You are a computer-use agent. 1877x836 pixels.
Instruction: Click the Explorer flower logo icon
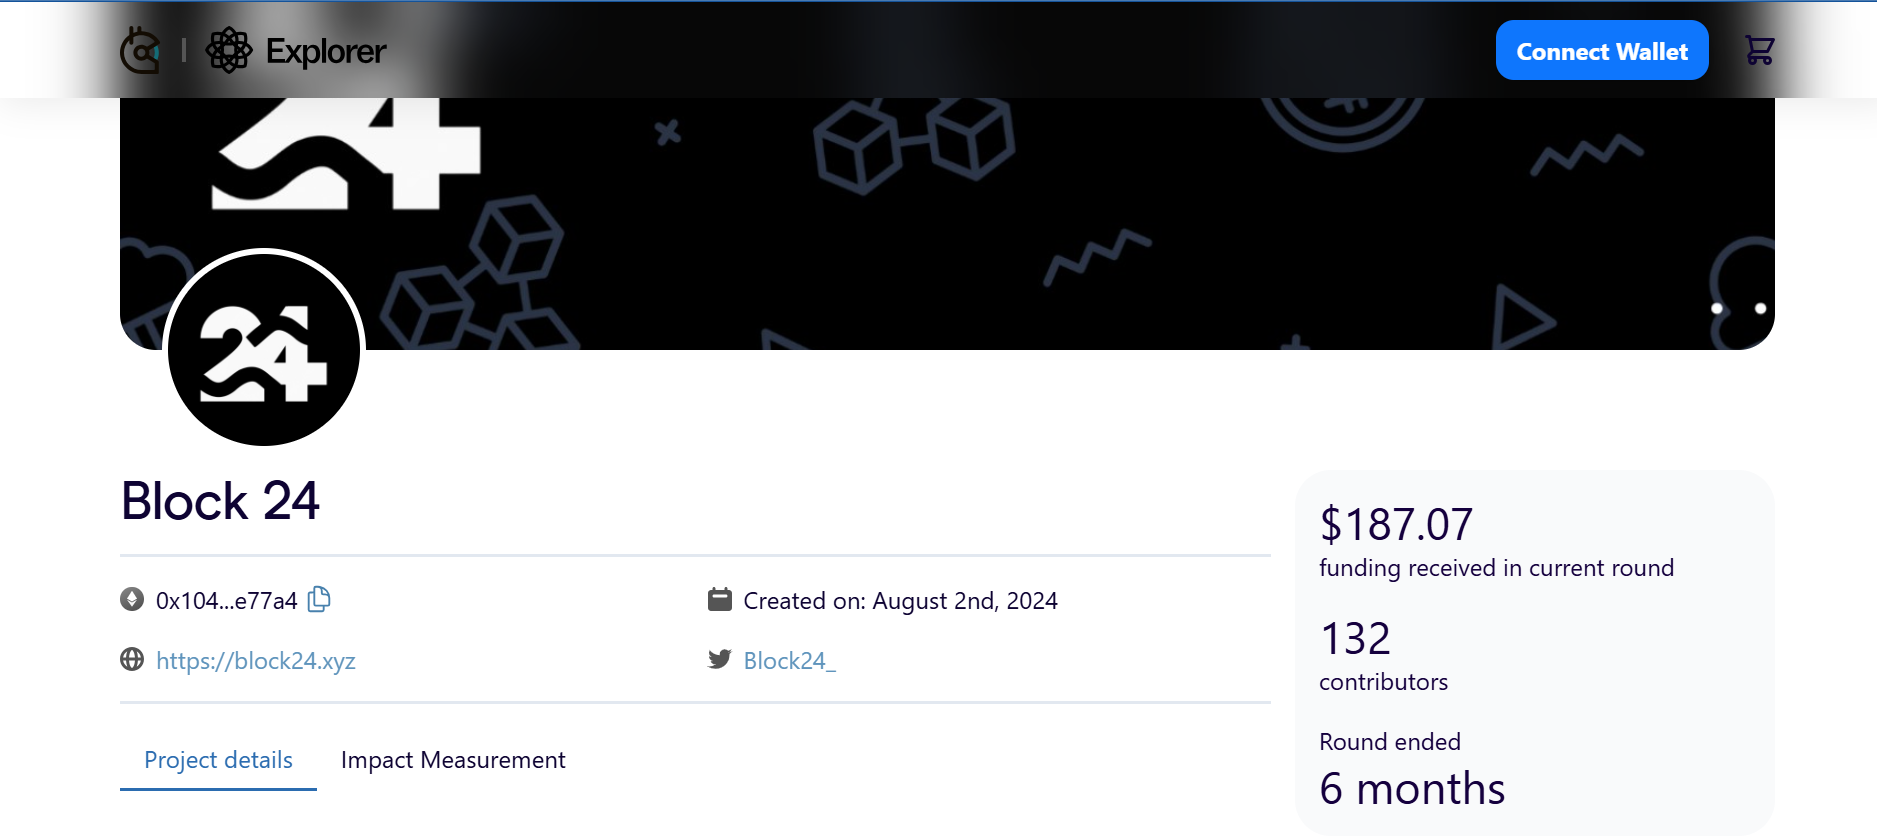(x=229, y=50)
